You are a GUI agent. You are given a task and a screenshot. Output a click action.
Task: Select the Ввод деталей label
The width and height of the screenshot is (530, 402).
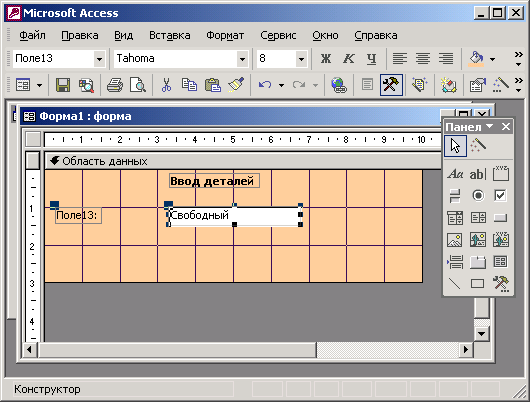click(x=214, y=181)
